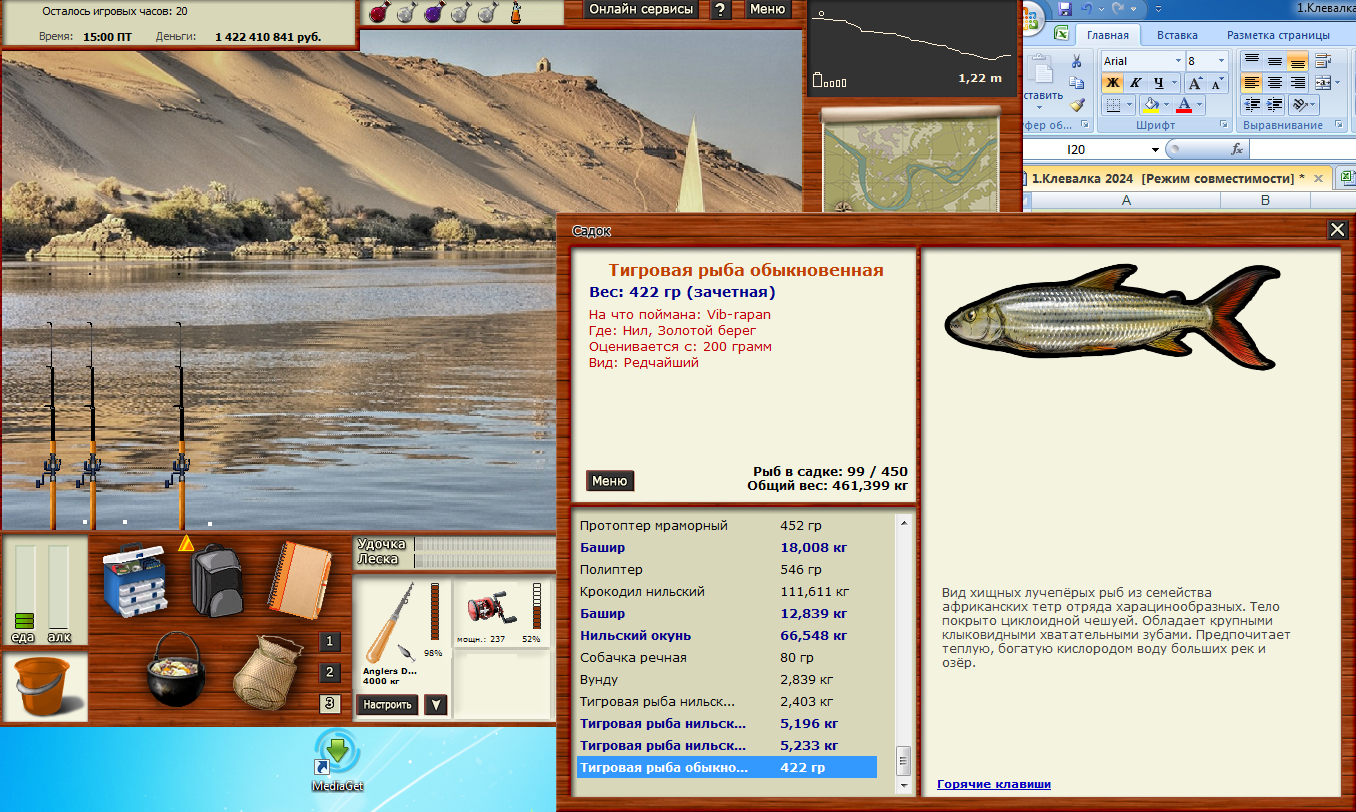Viewport: 1356px width, 812px height.
Task: Click the orange bucket icon
Action: tap(43, 687)
